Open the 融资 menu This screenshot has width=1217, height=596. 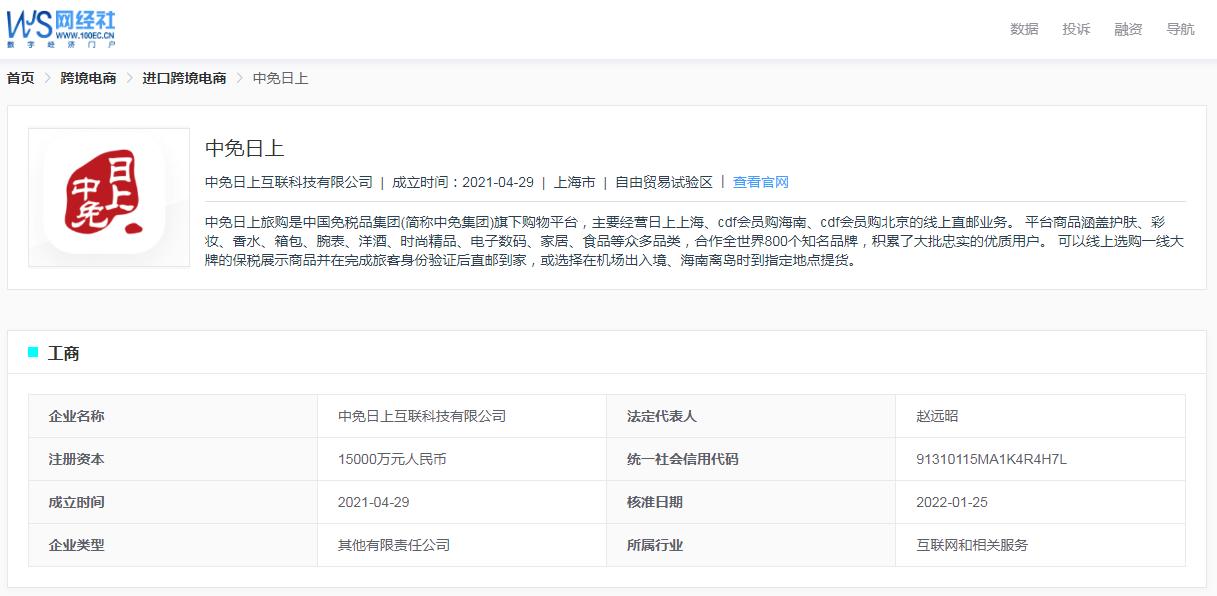[x=1128, y=29]
